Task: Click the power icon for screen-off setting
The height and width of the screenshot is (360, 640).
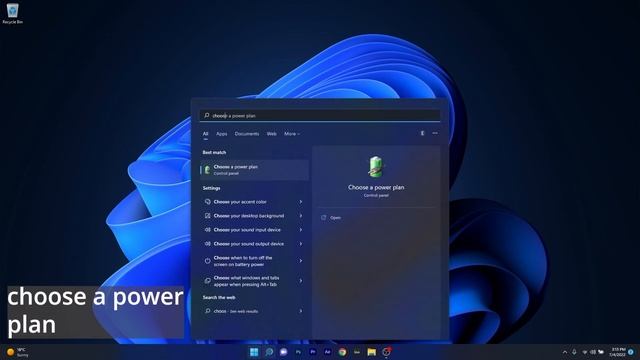Action: click(207, 261)
